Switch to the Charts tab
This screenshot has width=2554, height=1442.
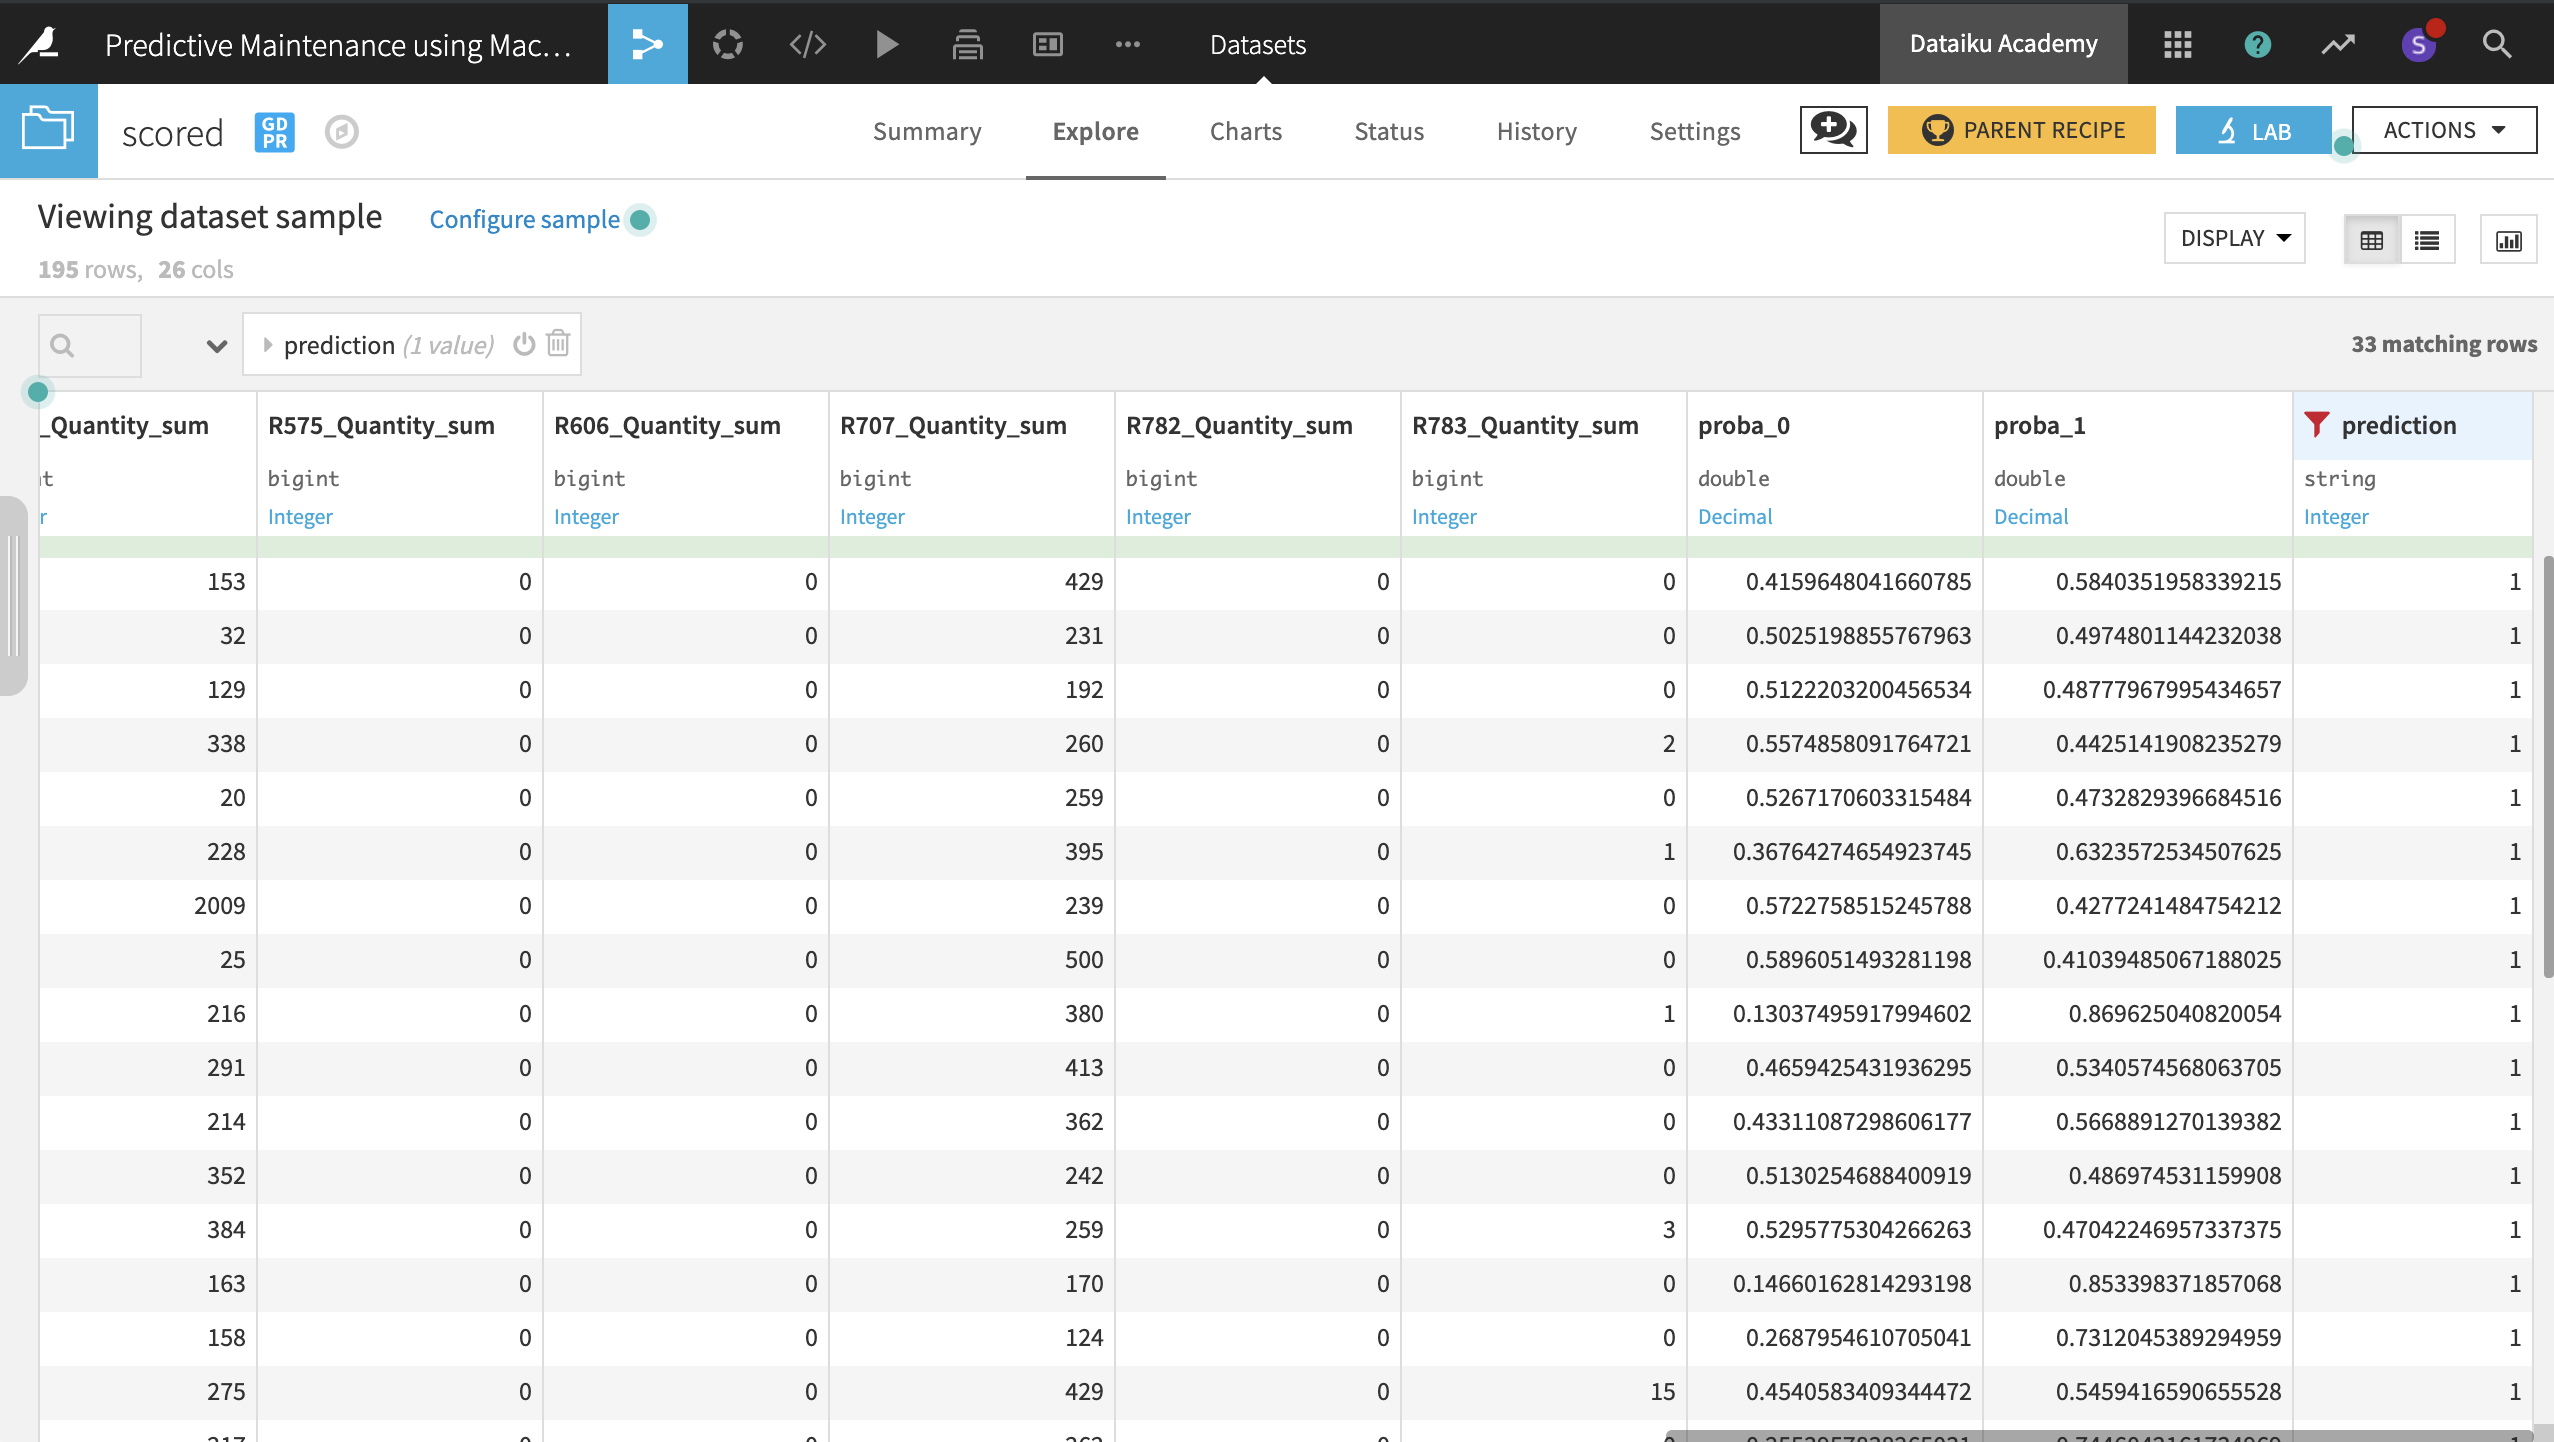[1245, 131]
